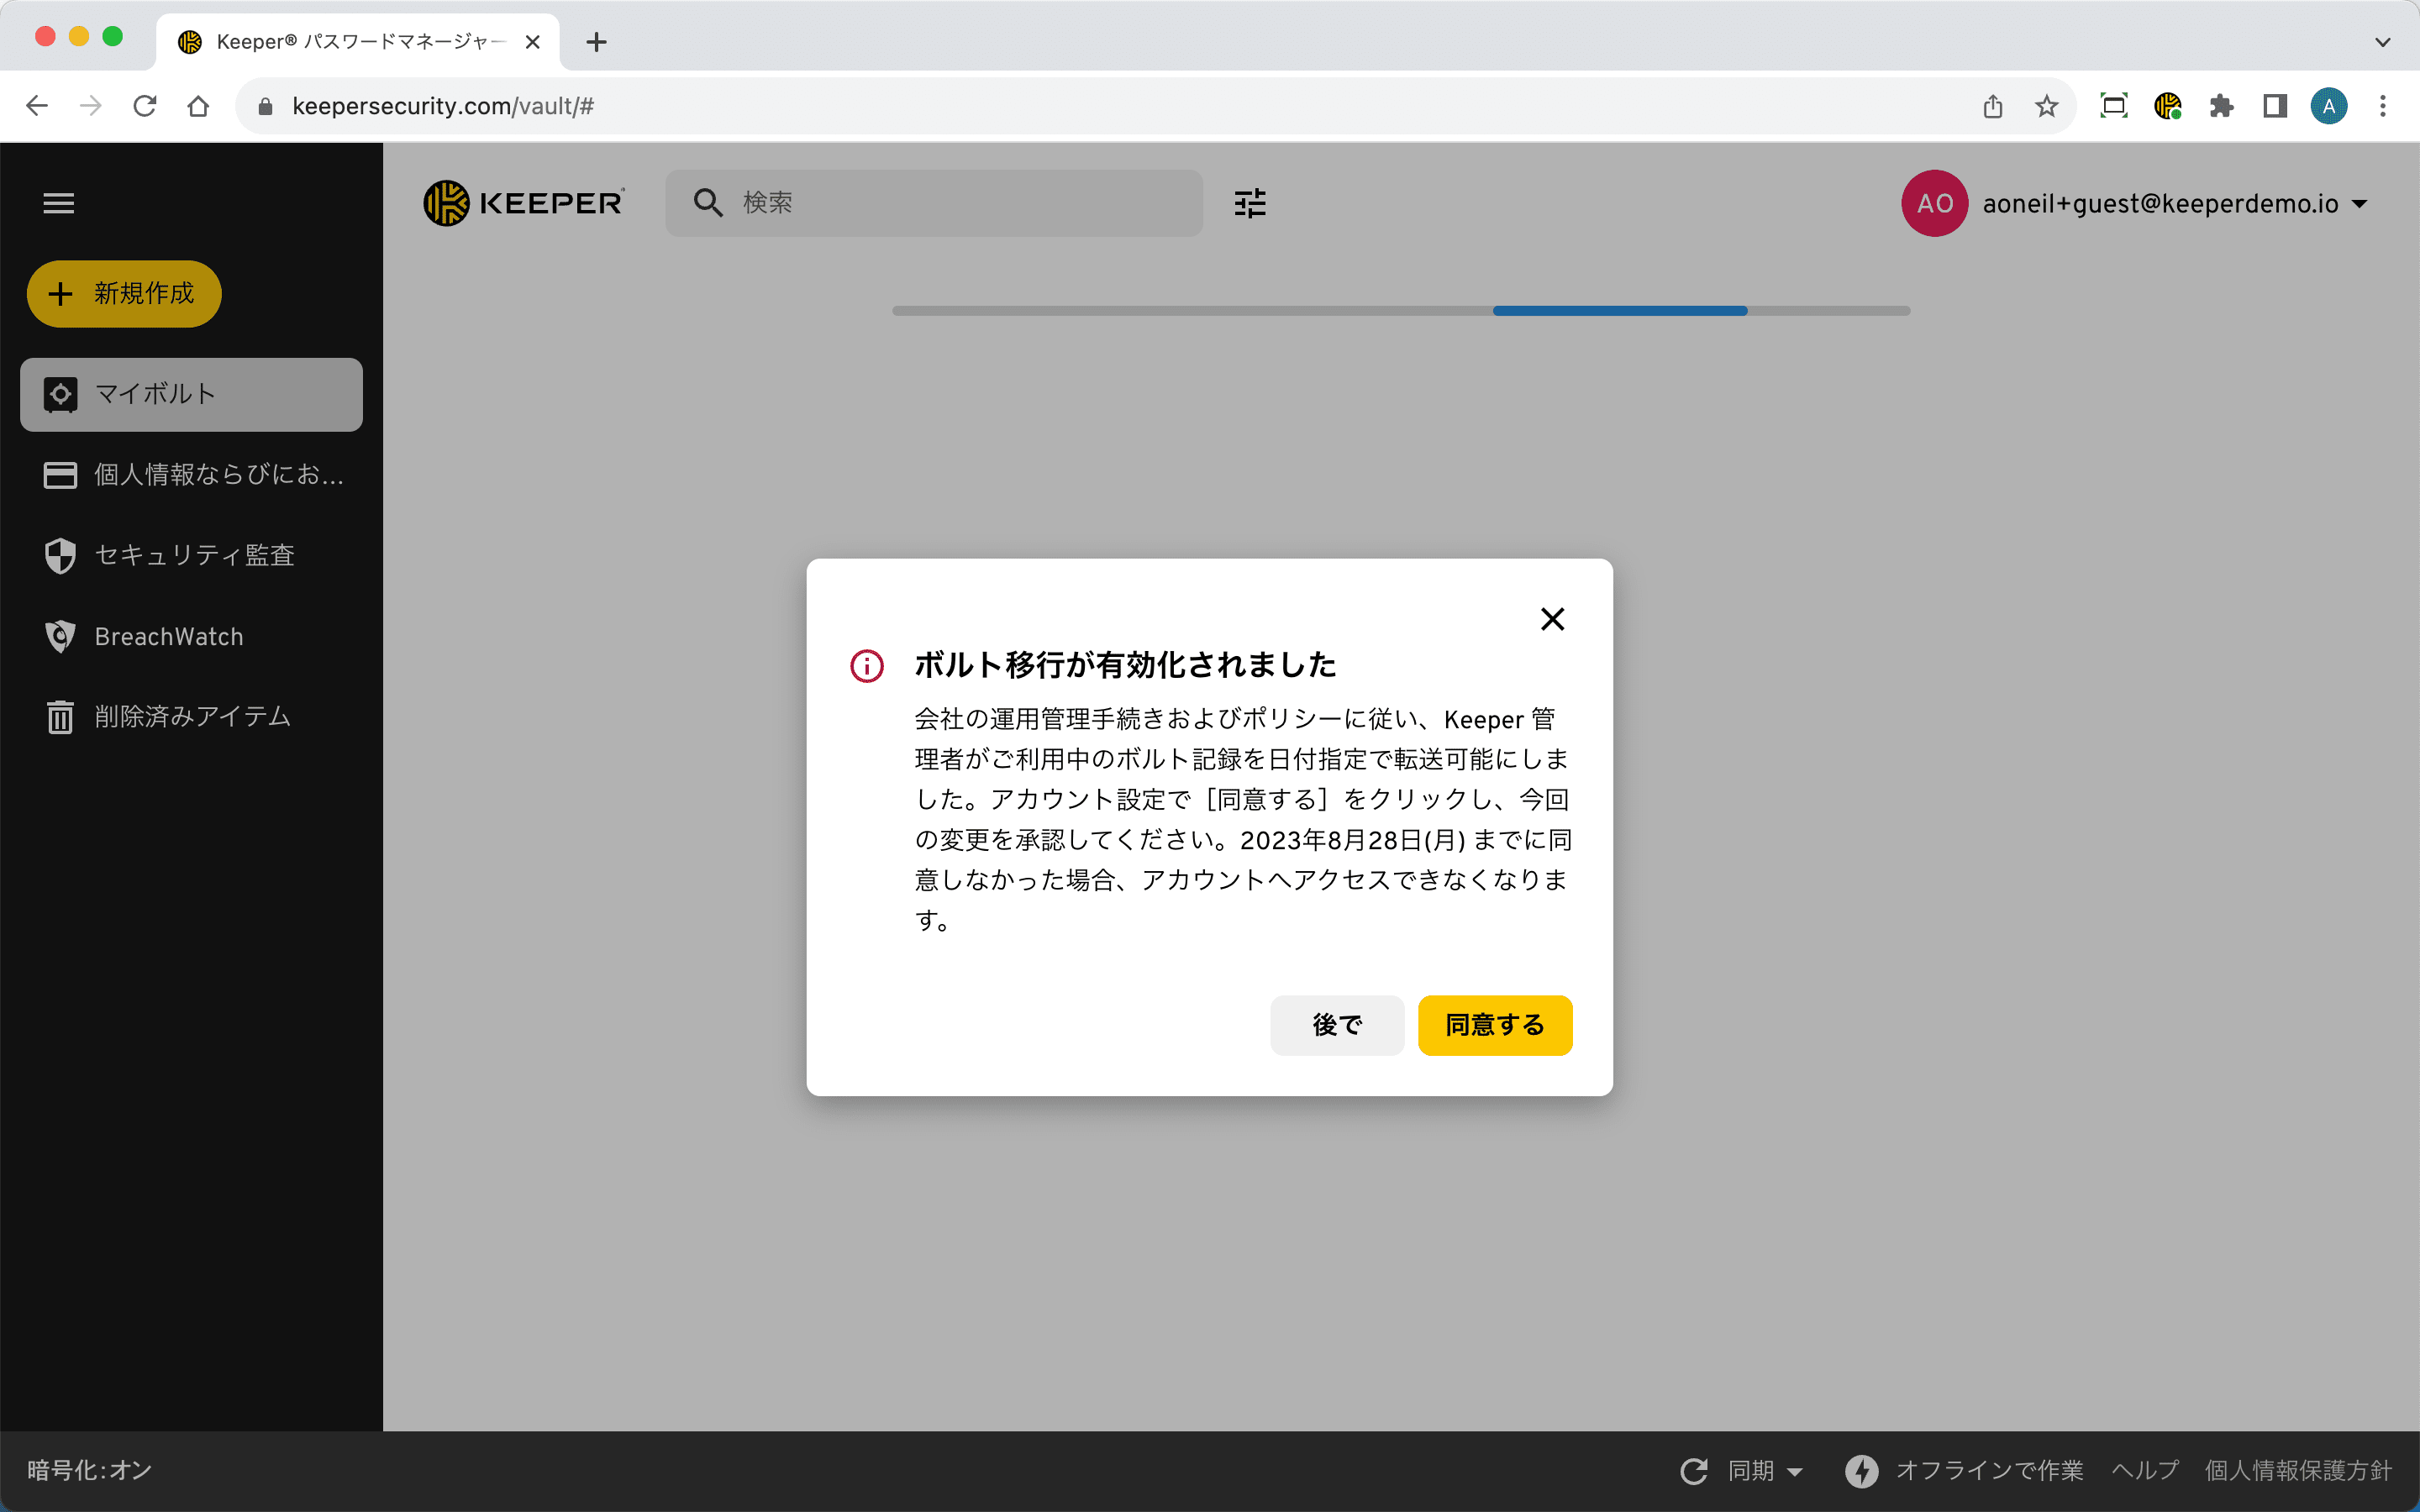
Task: Click the 後で later button
Action: pos(1336,1025)
